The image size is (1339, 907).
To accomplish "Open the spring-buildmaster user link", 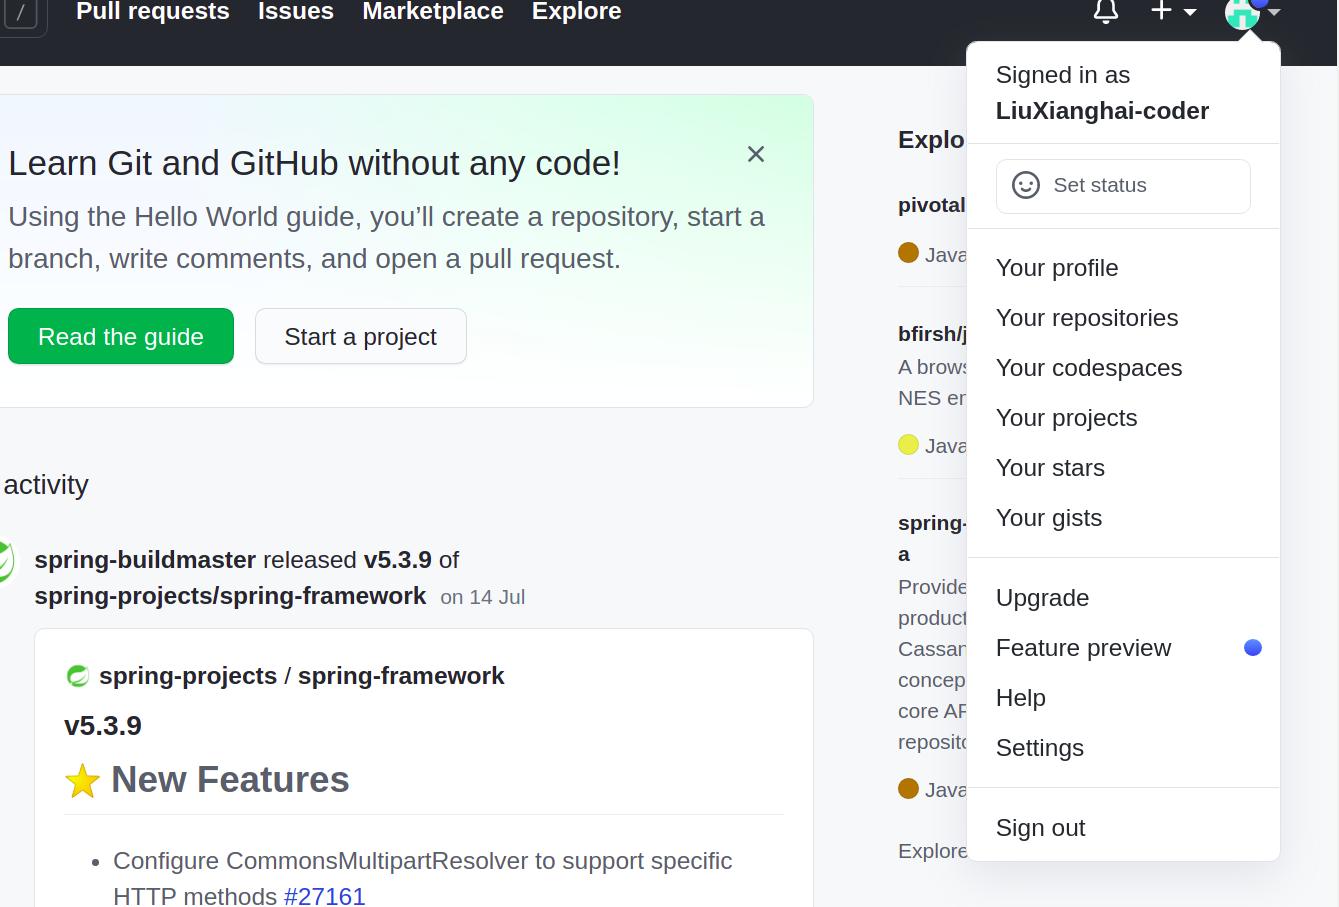I will tap(145, 560).
